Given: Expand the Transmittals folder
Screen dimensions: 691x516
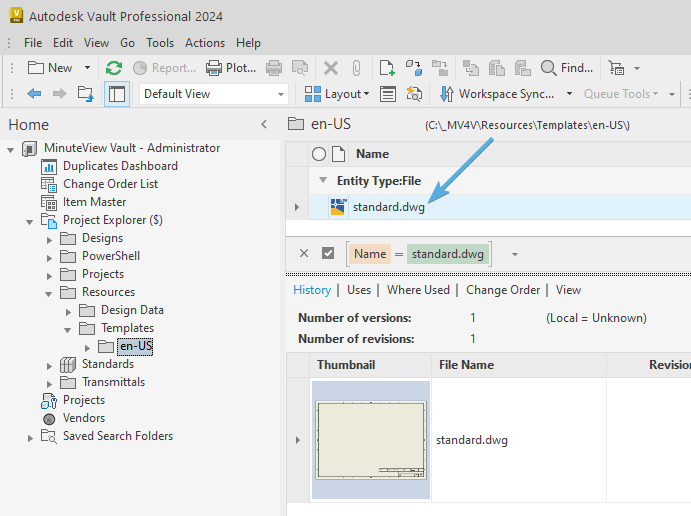Looking at the screenshot, I should 49,384.
